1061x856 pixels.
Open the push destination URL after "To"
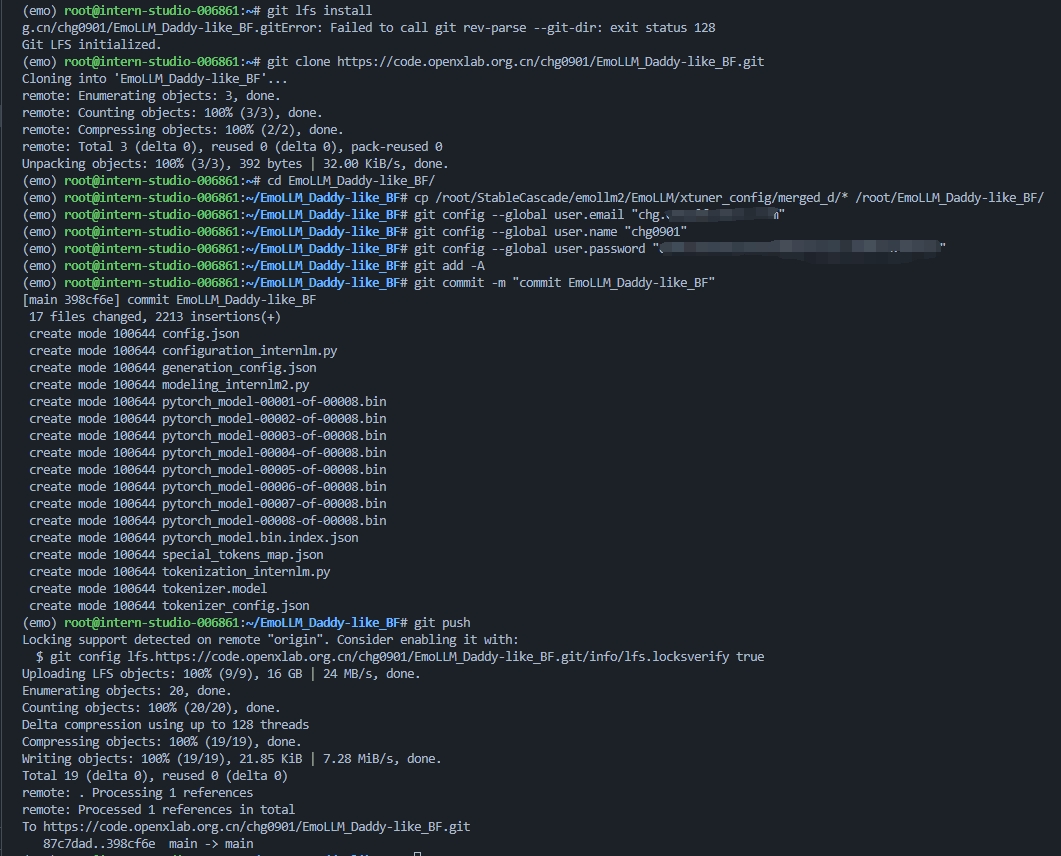click(255, 827)
